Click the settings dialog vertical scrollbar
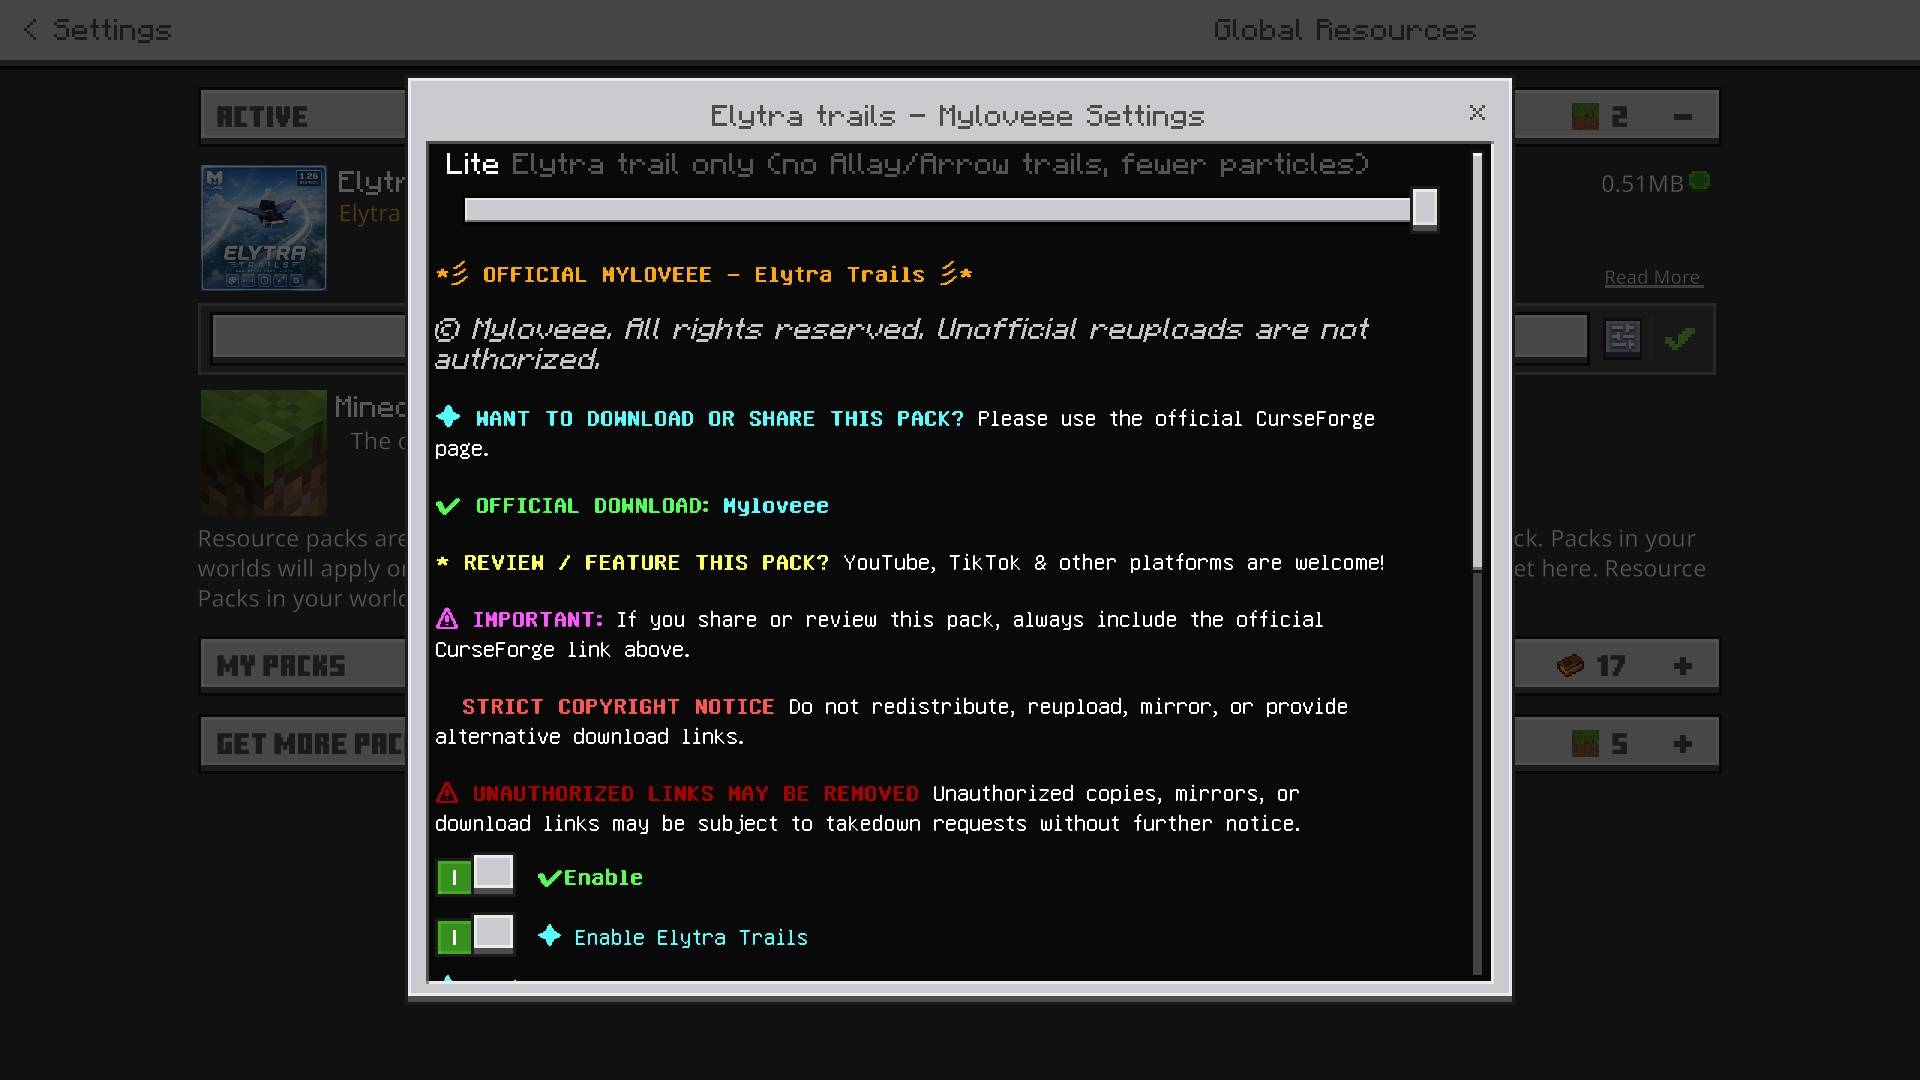 tap(1477, 360)
